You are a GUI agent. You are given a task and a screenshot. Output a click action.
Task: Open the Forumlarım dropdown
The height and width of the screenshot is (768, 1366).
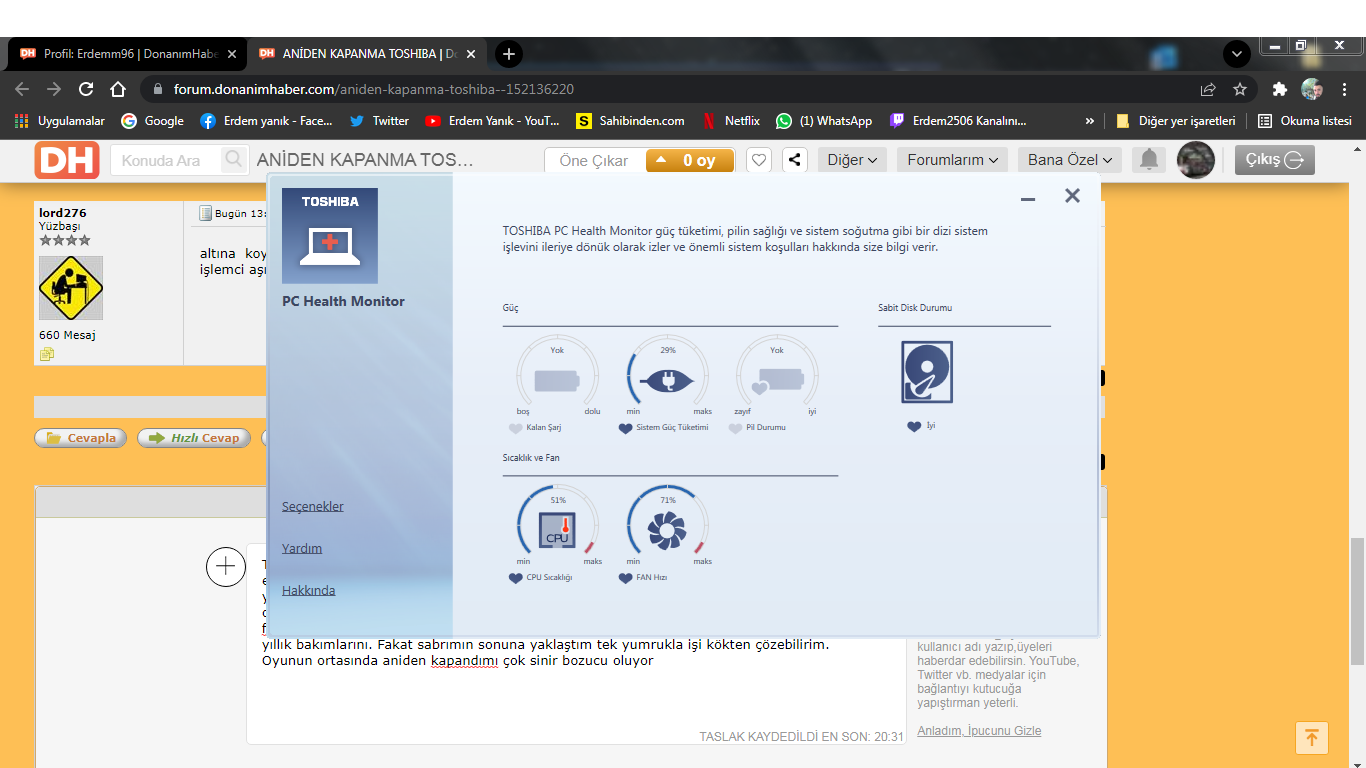coord(952,160)
